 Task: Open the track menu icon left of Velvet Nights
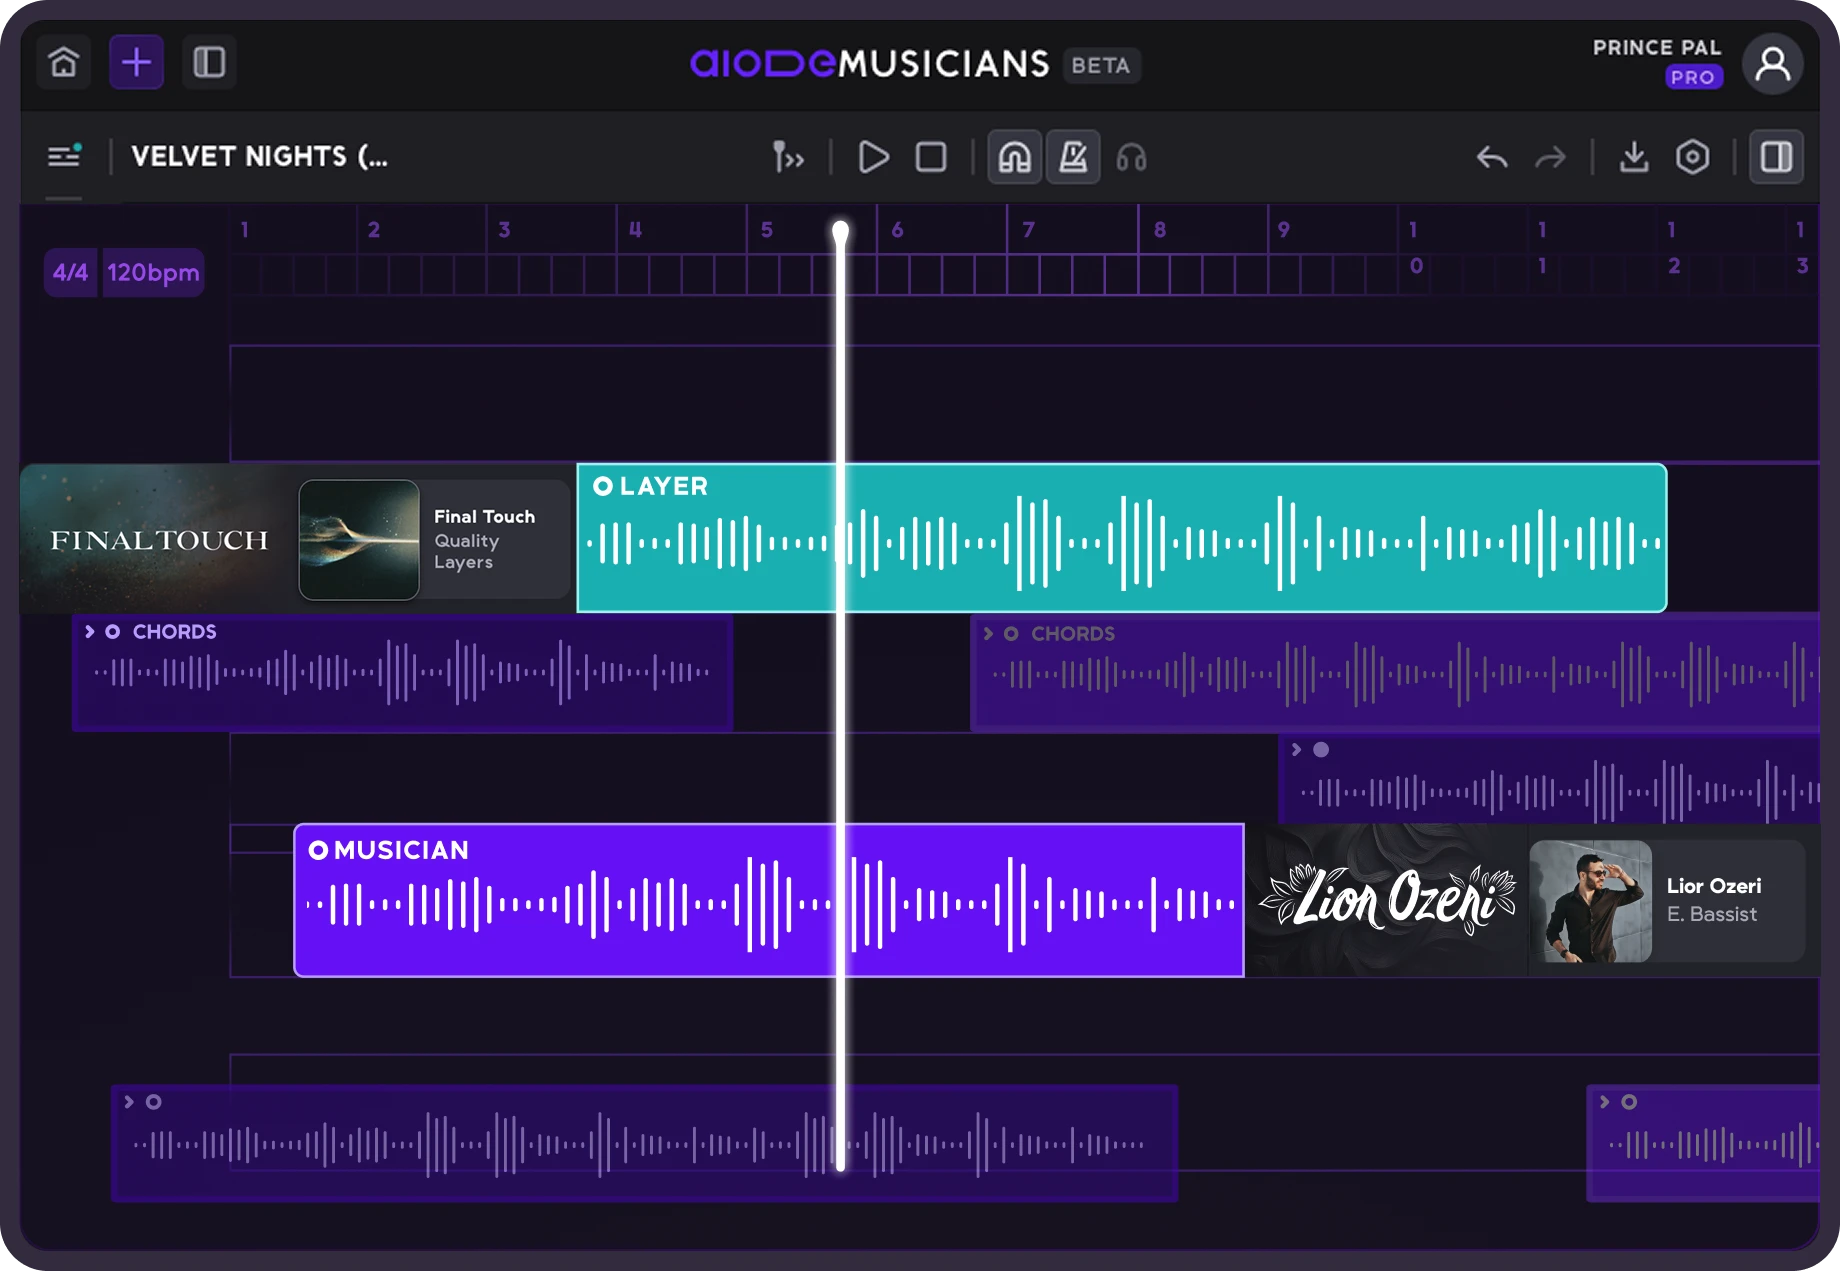point(64,156)
